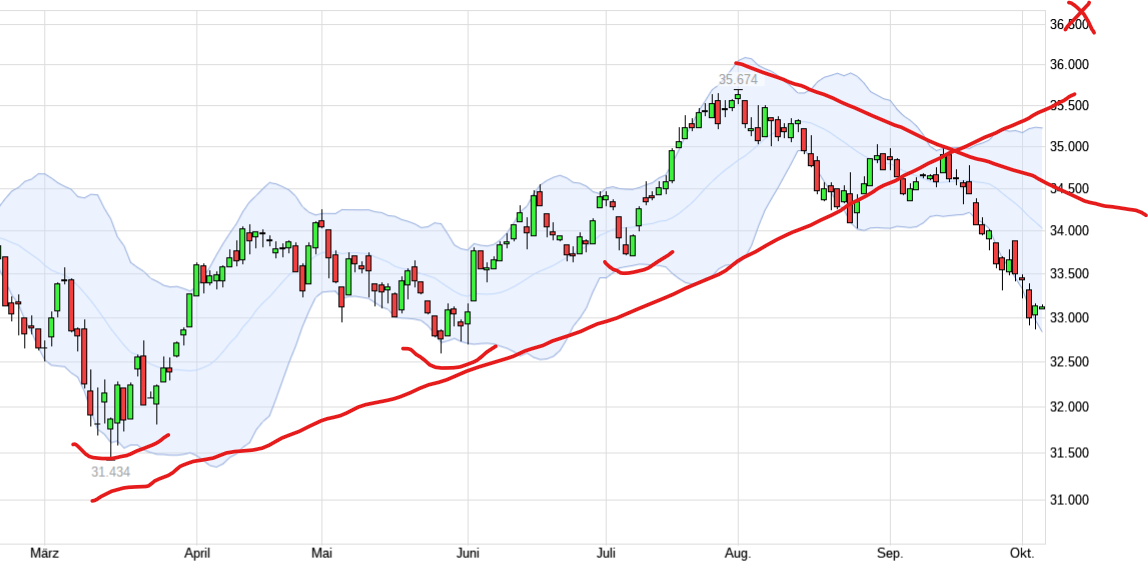Click the 33.000 price axis label
The image size is (1148, 575).
(1070, 317)
